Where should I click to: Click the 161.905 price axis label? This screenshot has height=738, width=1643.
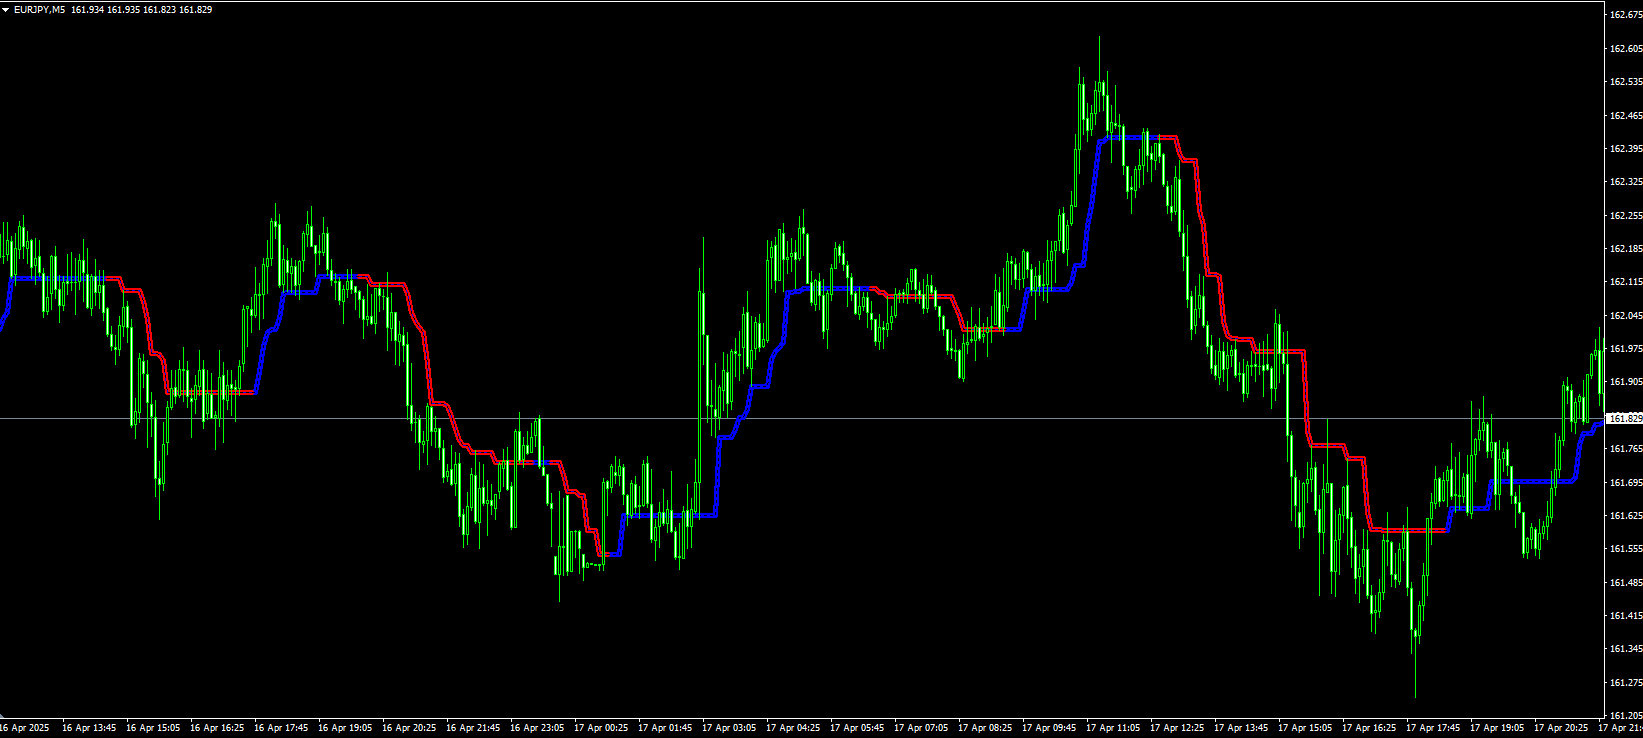click(x=1625, y=382)
